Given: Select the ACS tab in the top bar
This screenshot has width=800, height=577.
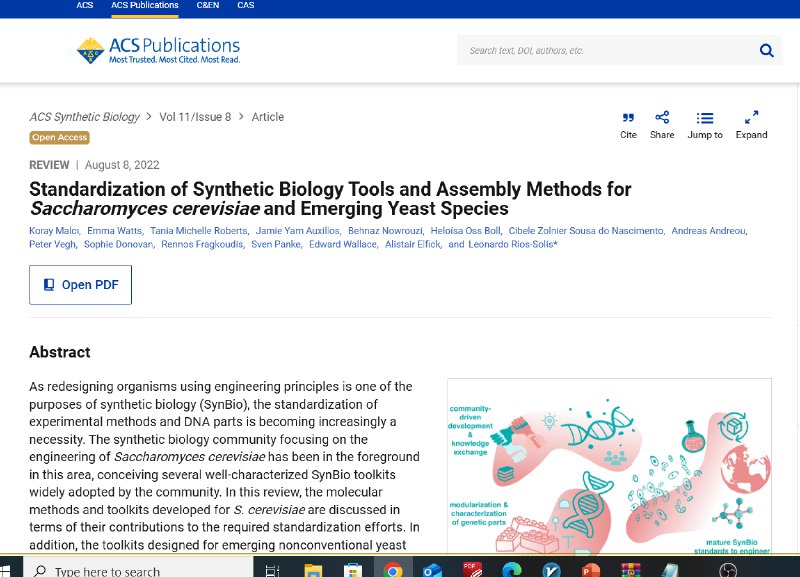Looking at the screenshot, I should pyautogui.click(x=85, y=5).
